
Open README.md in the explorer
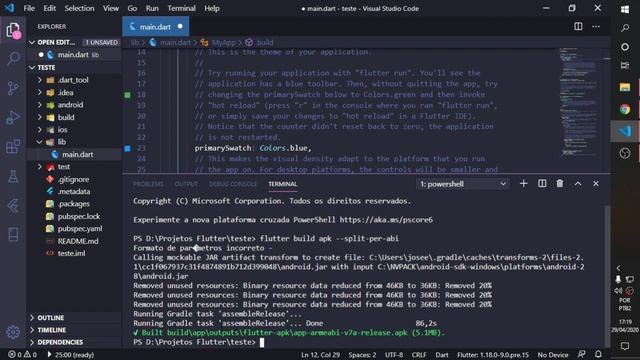point(78,241)
